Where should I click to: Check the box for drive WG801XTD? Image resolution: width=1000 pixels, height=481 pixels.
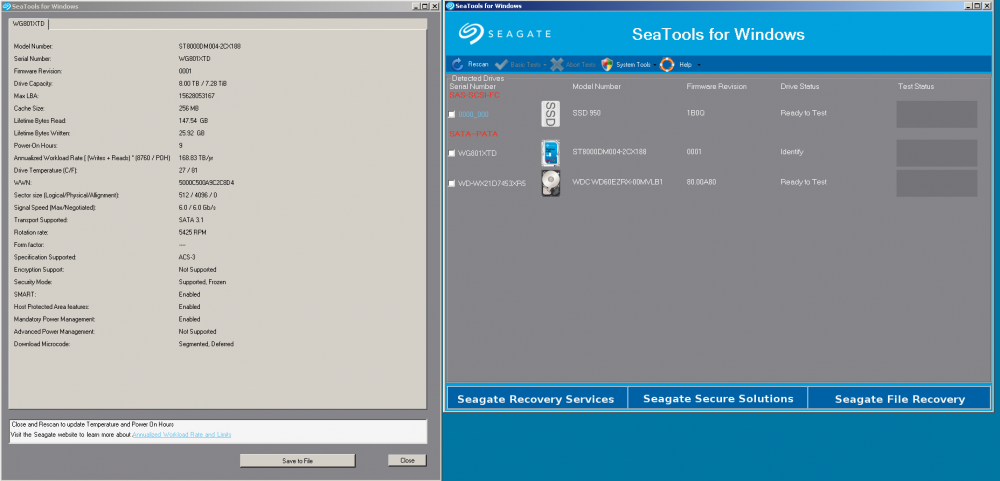452,154
